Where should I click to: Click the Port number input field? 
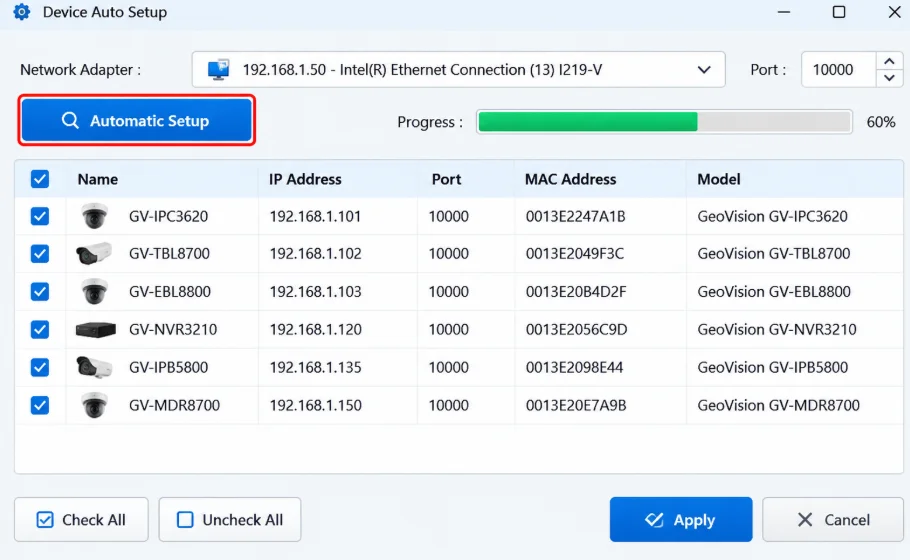click(839, 70)
